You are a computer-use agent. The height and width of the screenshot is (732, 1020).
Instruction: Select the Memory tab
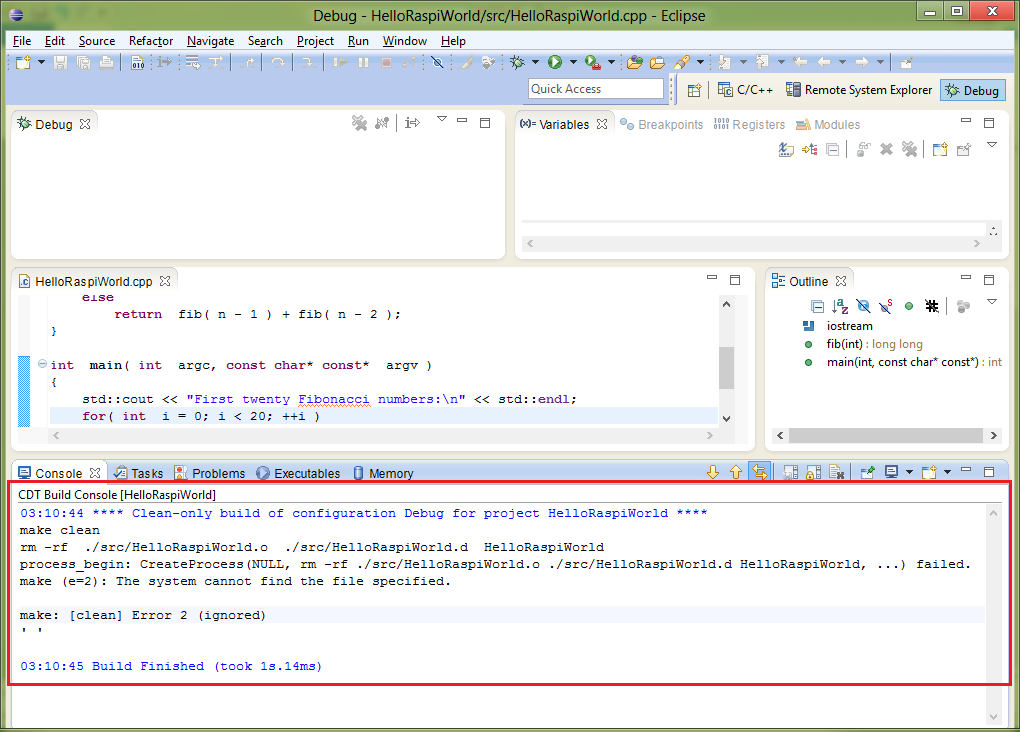click(x=384, y=473)
